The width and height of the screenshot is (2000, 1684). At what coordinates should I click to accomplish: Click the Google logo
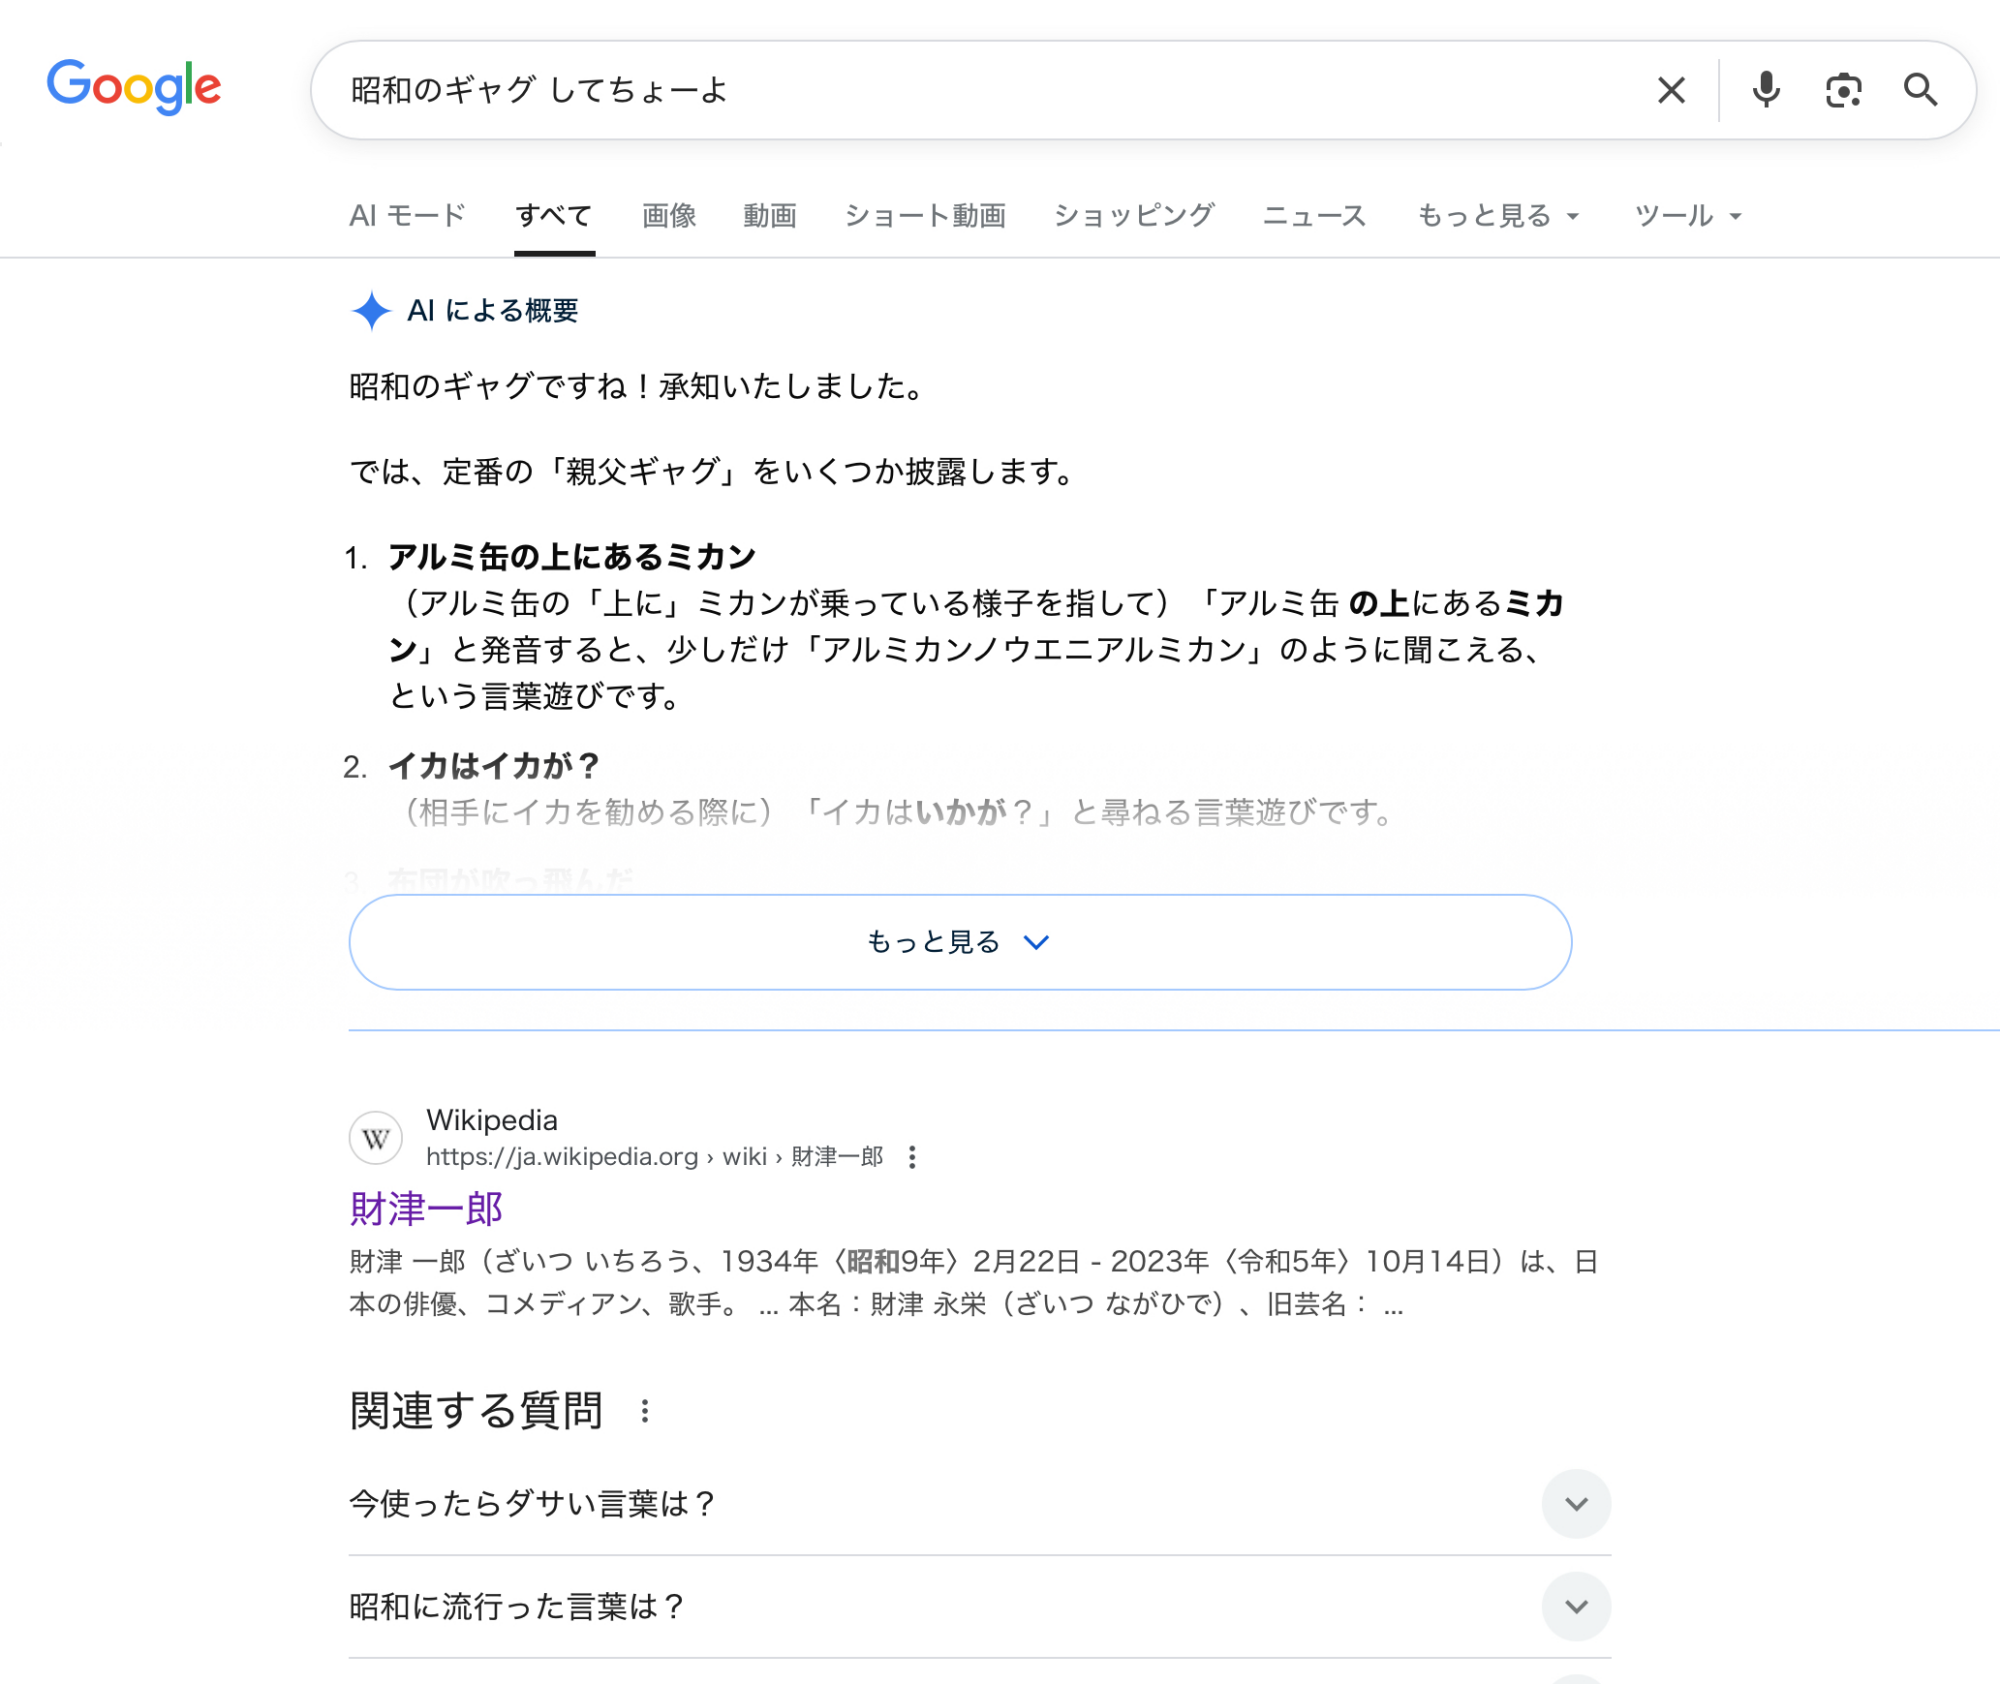pyautogui.click(x=134, y=86)
